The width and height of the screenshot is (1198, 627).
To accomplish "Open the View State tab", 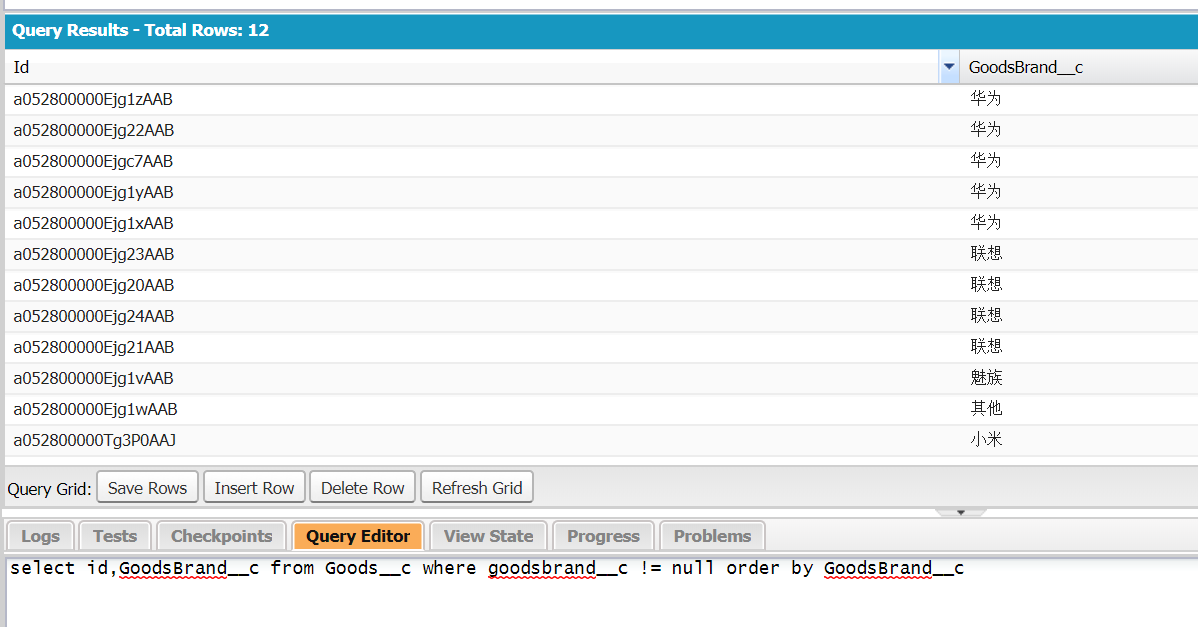I will coord(488,536).
